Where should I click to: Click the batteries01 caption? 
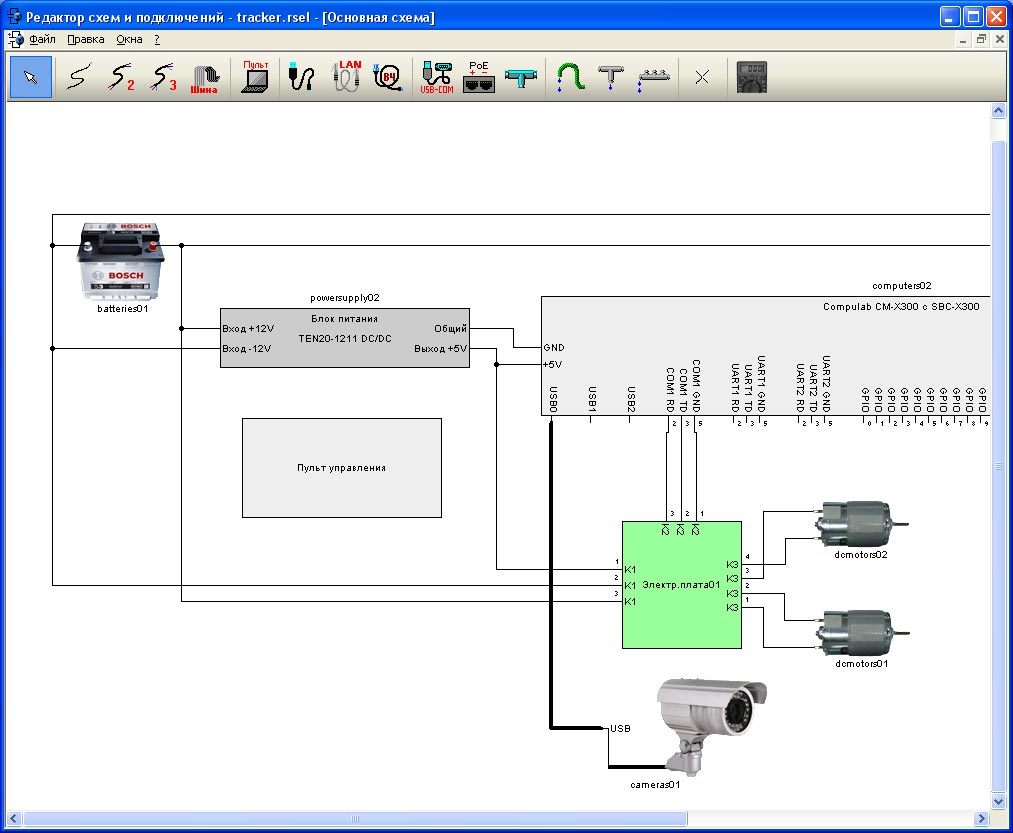point(123,309)
